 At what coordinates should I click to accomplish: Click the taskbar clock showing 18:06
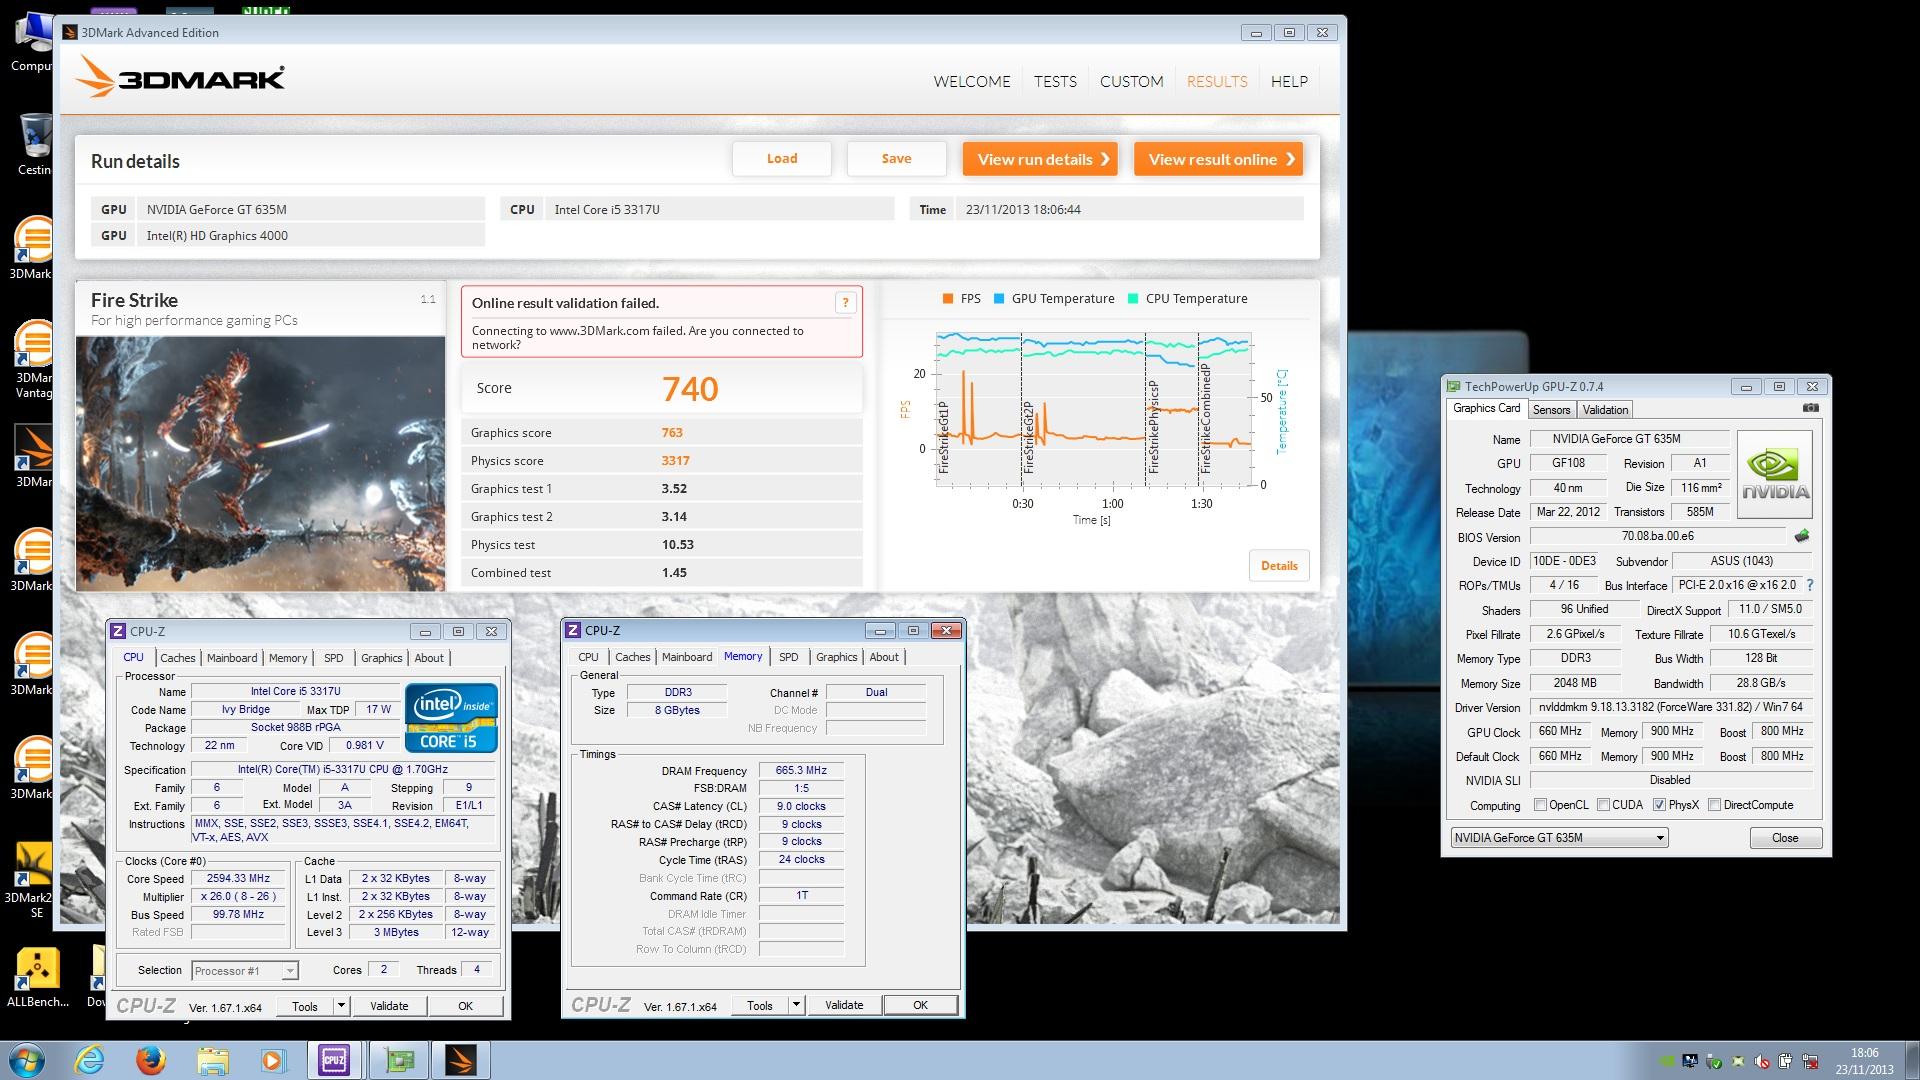coord(1864,1060)
